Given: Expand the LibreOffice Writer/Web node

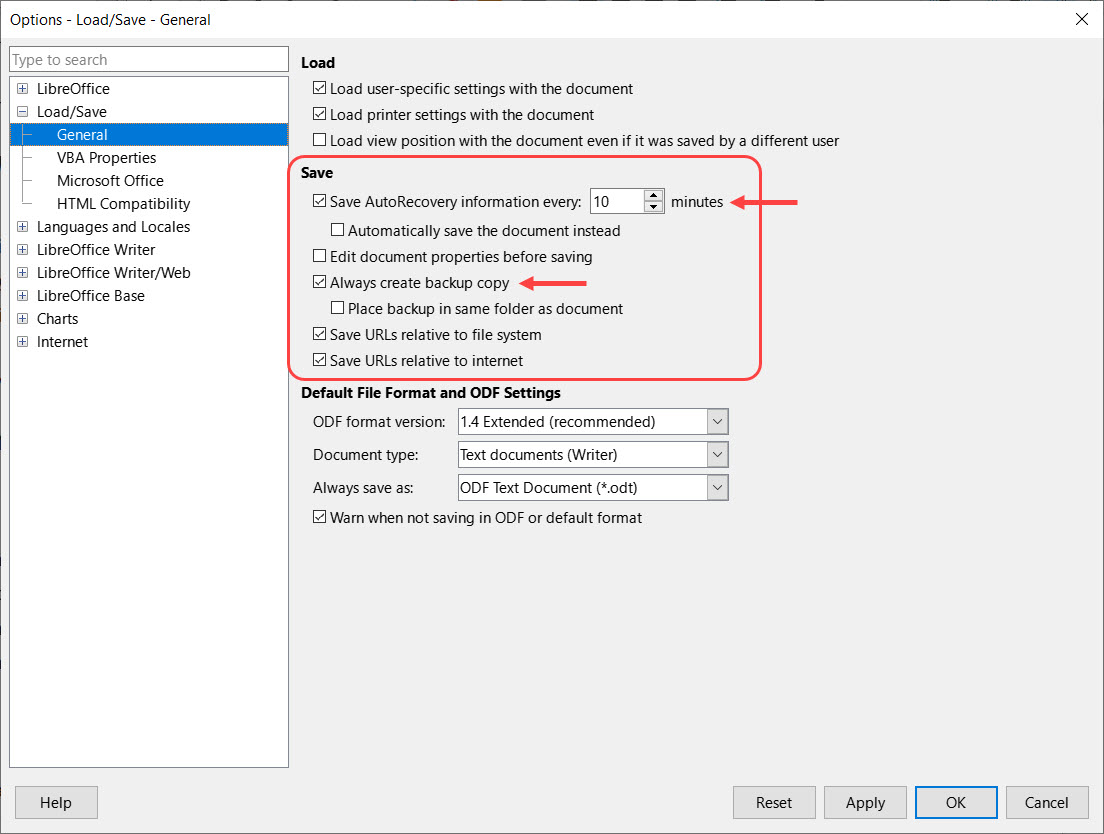Looking at the screenshot, I should [23, 272].
